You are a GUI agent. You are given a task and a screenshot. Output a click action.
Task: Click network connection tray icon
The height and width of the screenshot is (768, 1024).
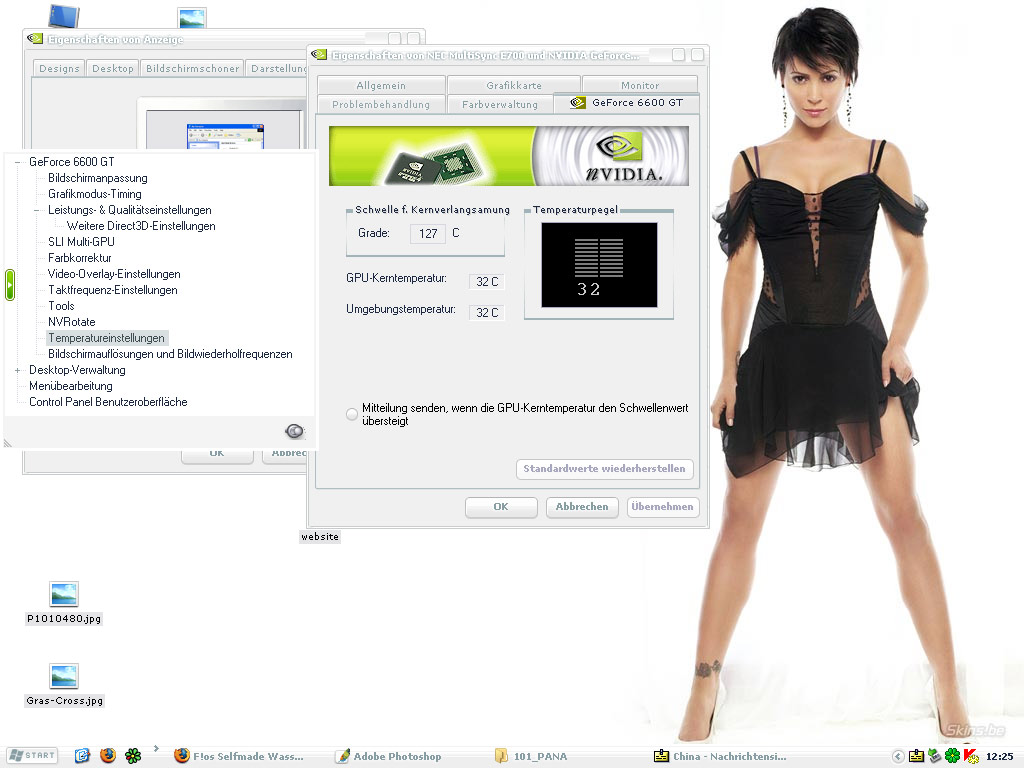click(x=935, y=756)
